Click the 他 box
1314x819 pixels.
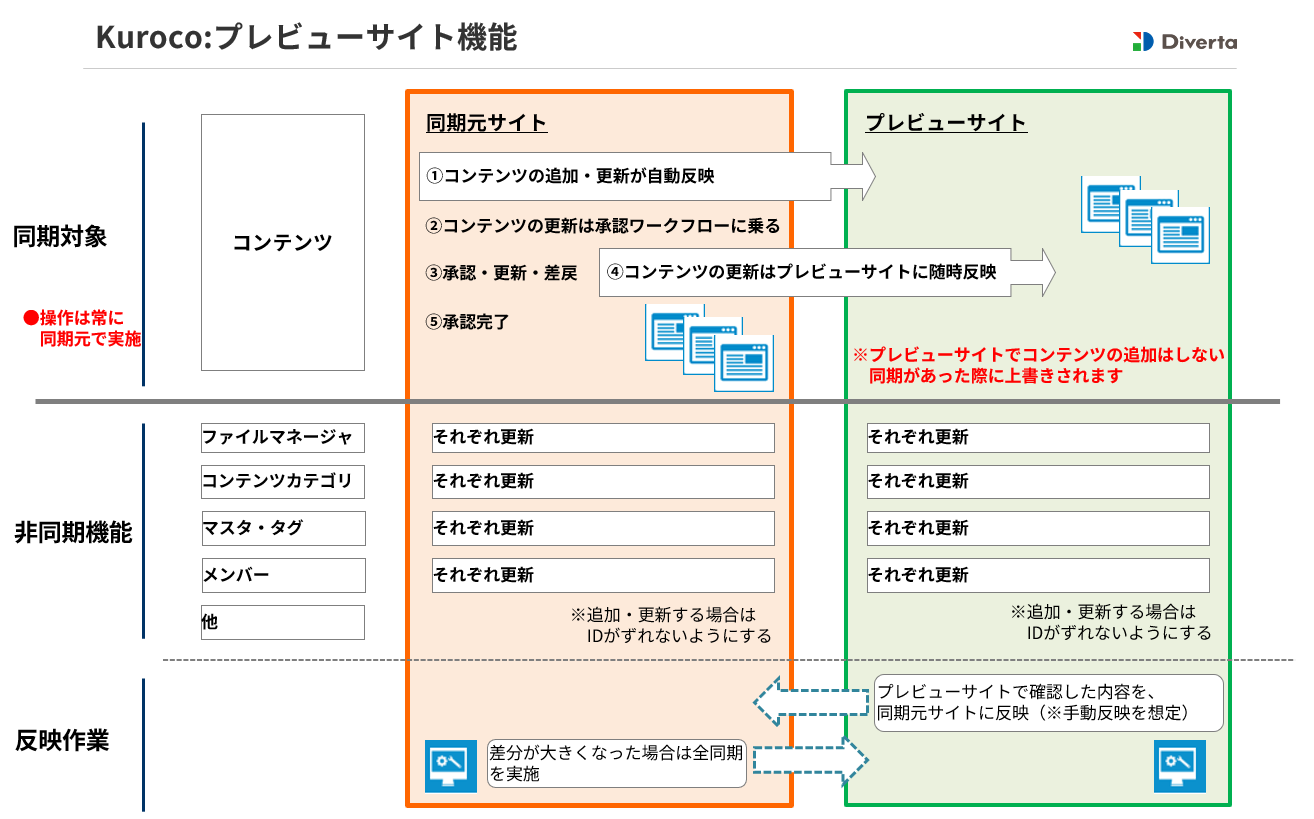[x=283, y=622]
